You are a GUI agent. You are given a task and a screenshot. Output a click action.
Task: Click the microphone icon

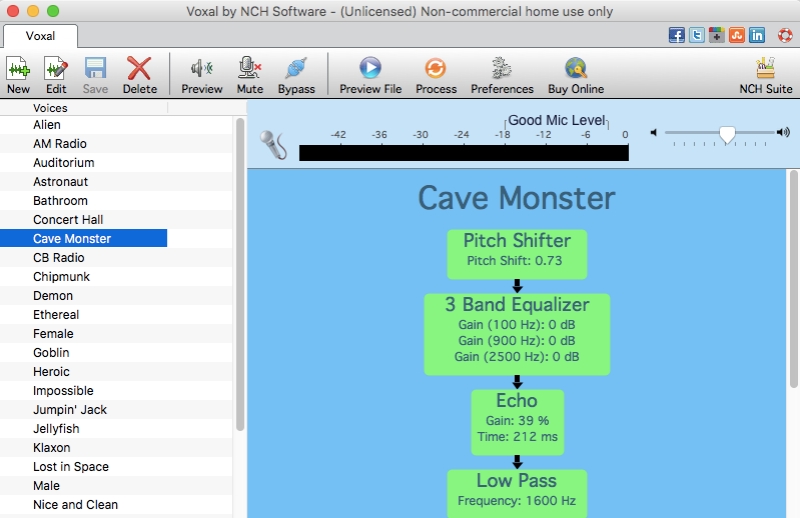(x=273, y=145)
